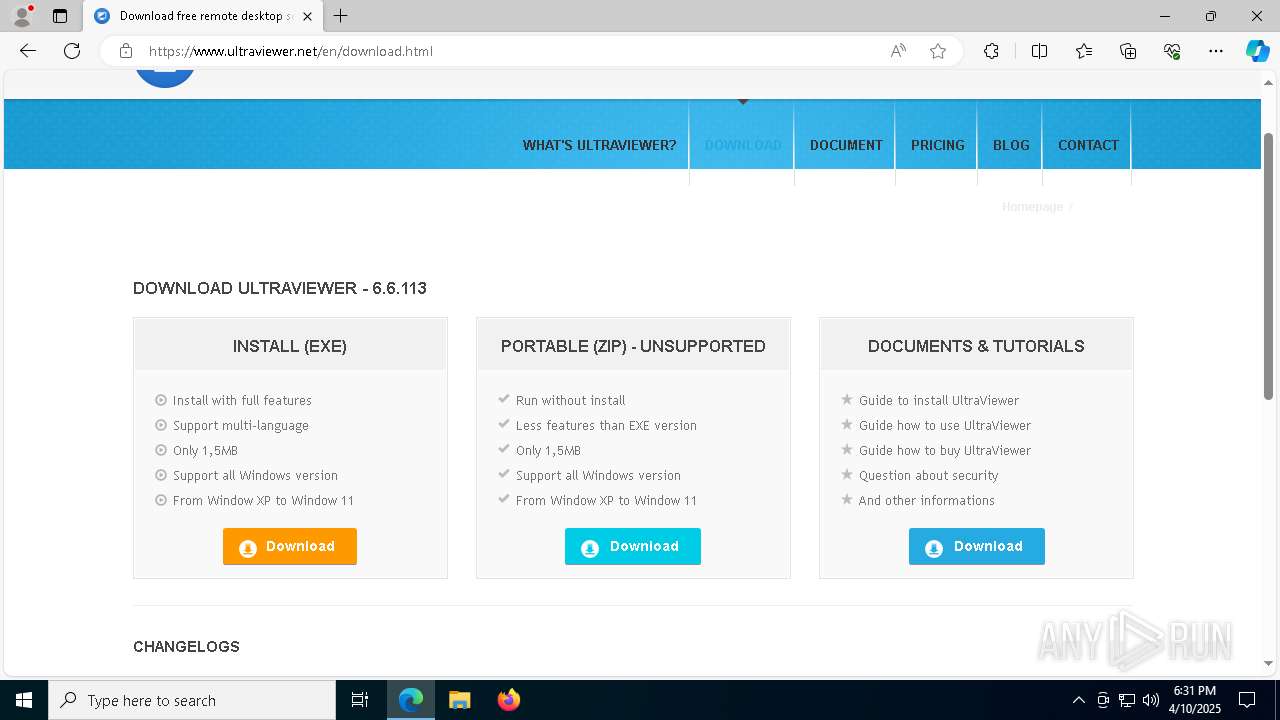The height and width of the screenshot is (720, 1280).
Task: Open a new browser tab
Action: [x=341, y=16]
